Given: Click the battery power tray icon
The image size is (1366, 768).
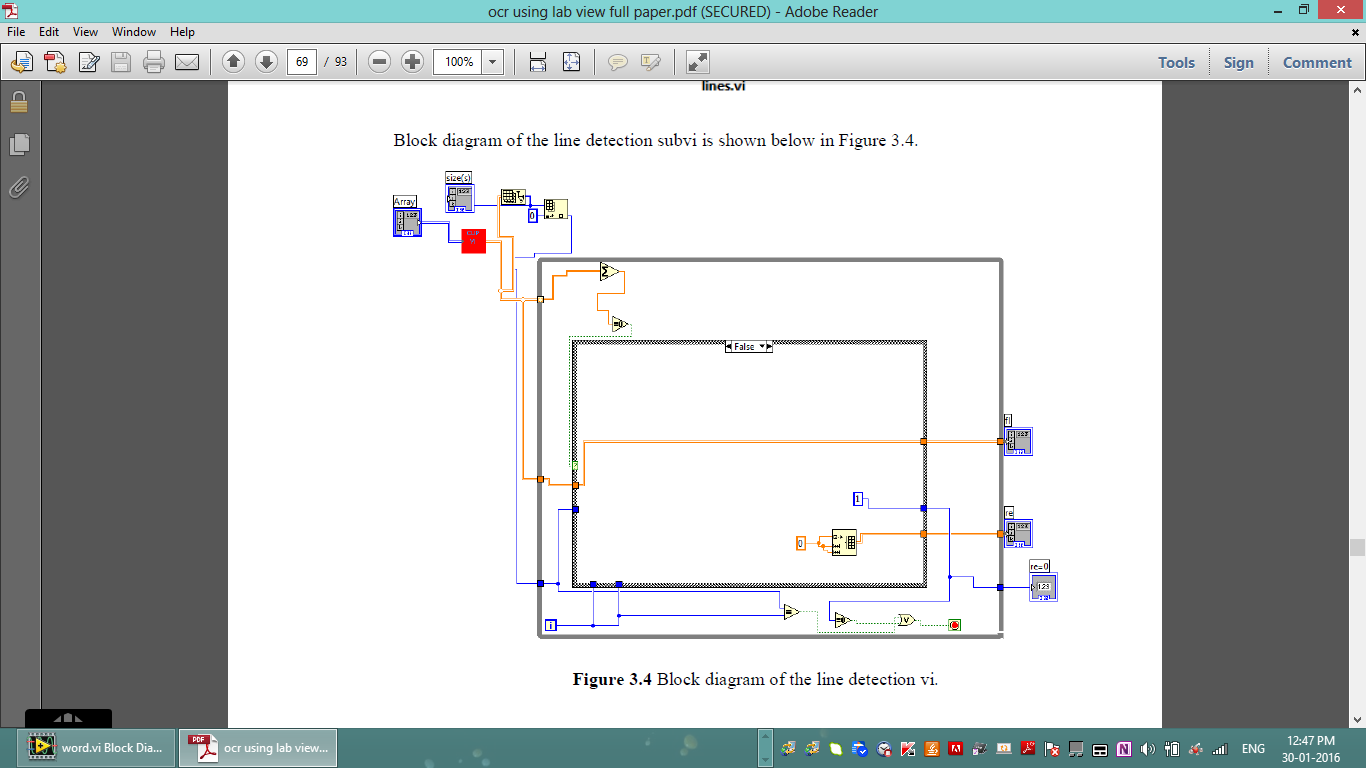Looking at the screenshot, I should [x=1172, y=749].
